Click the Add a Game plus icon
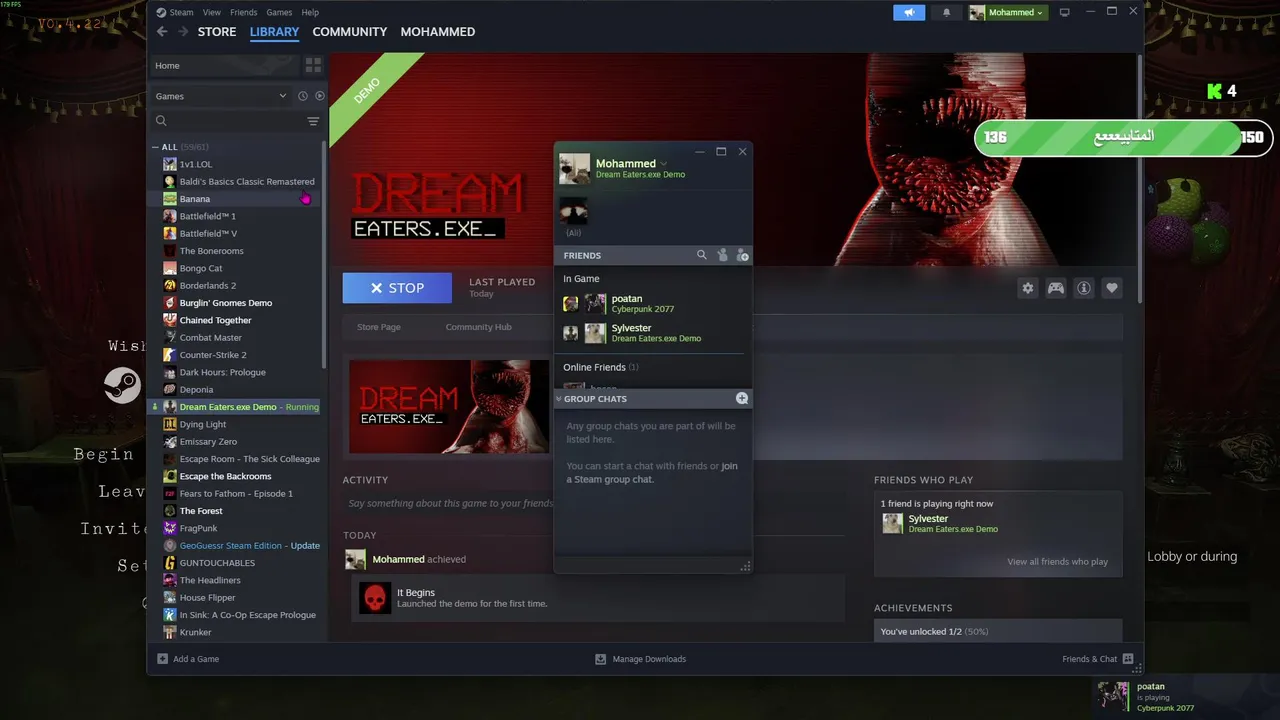This screenshot has height=720, width=1280. (x=163, y=659)
